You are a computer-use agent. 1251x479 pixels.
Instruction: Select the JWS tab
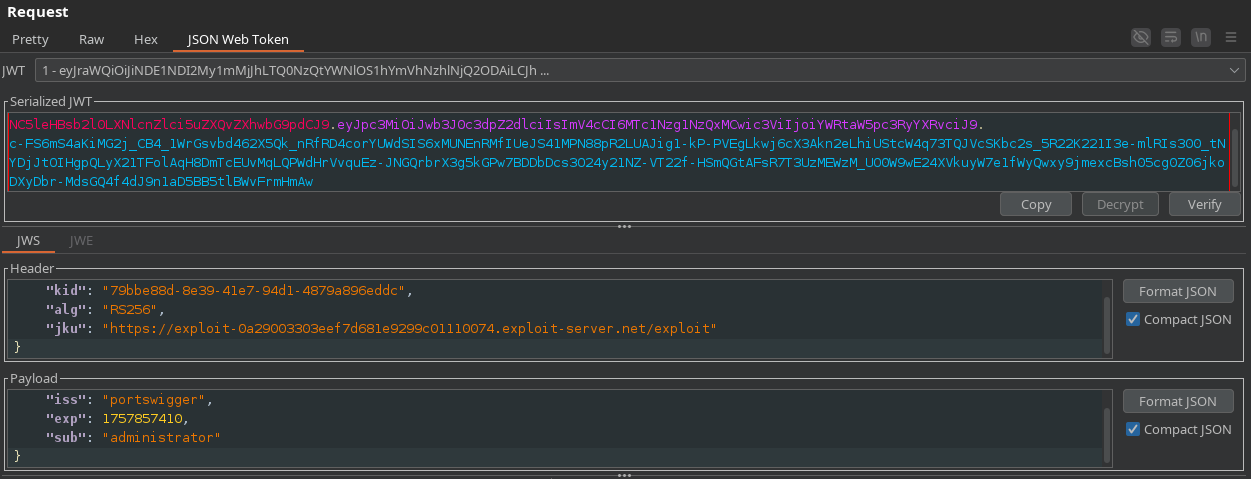coord(28,240)
